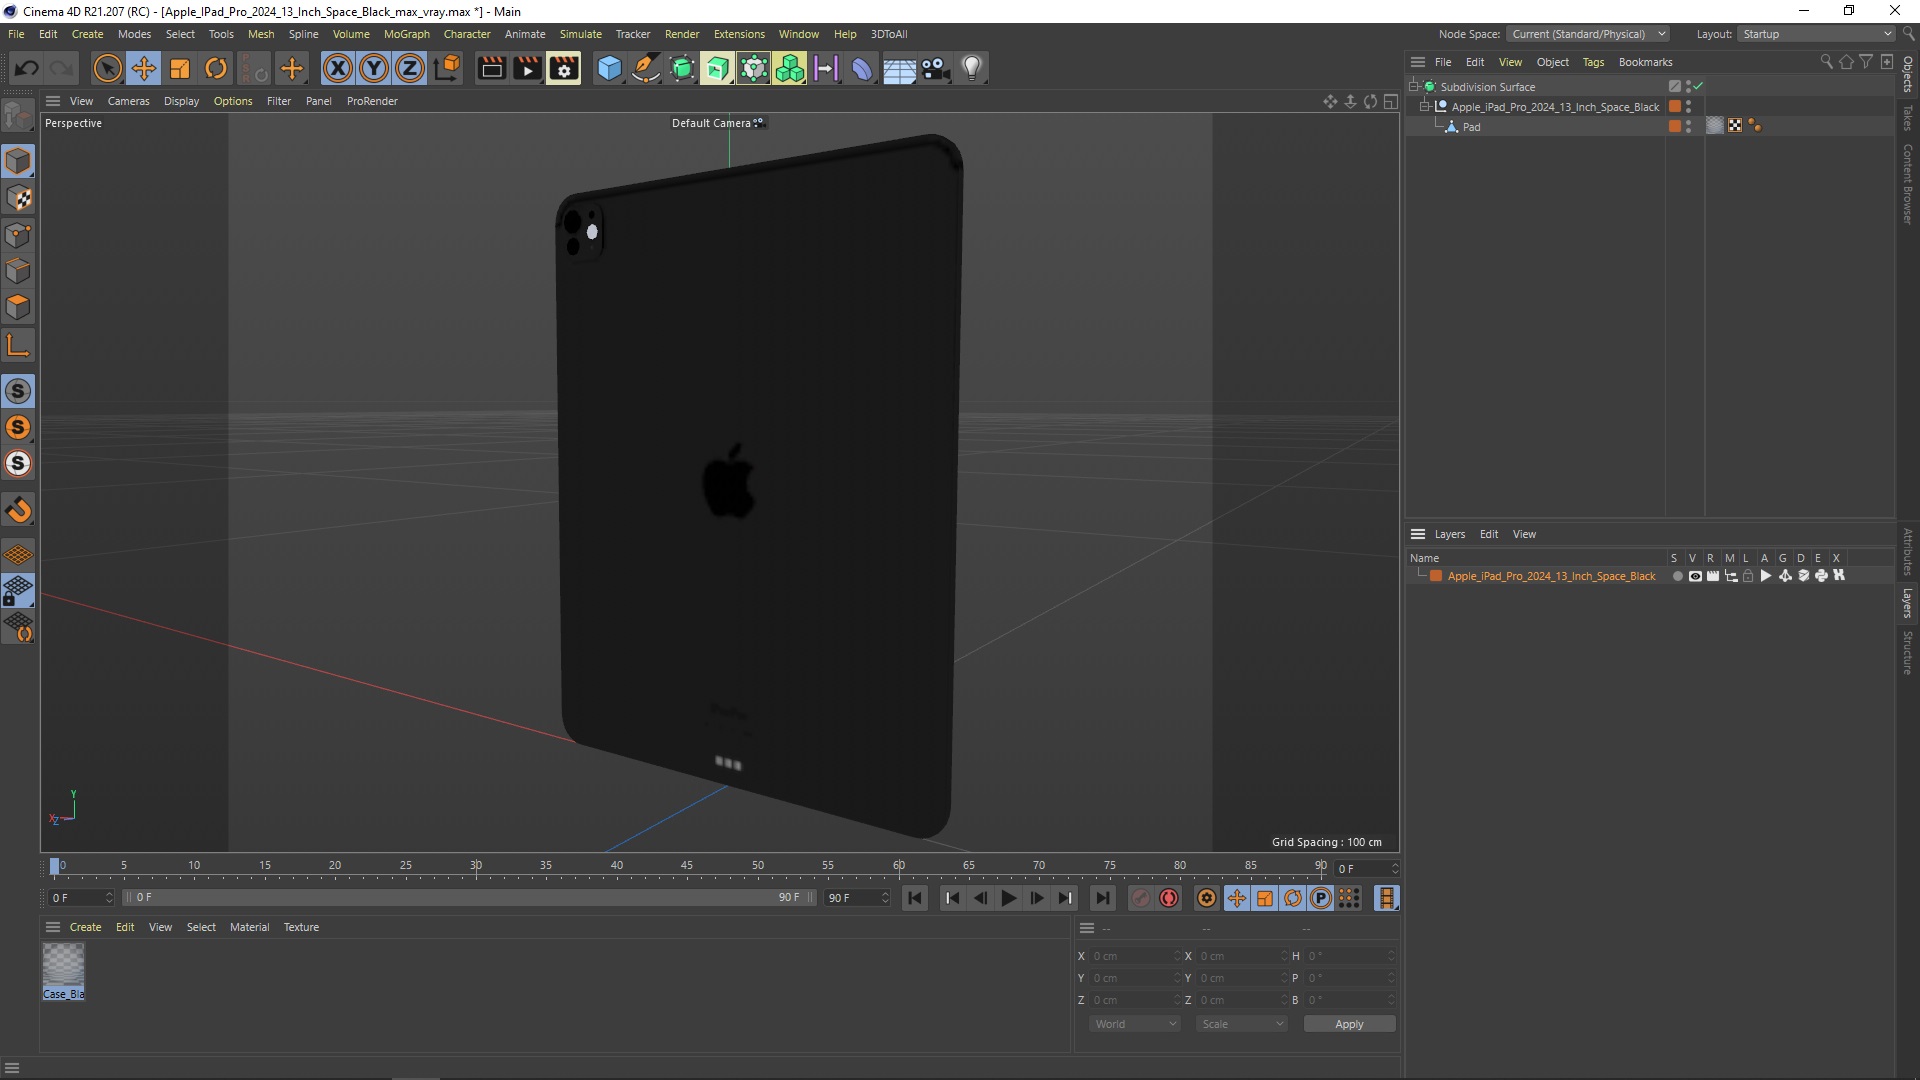Select the Live Selection tool
1920x1080 pixels.
coord(107,68)
